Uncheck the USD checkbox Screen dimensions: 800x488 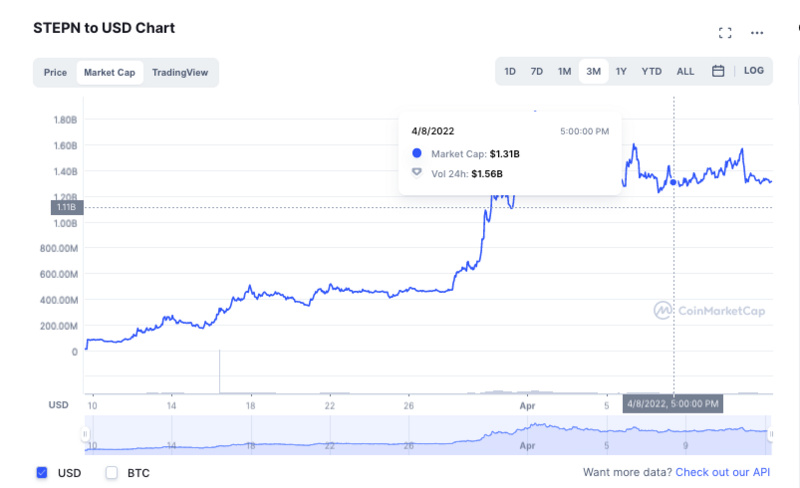[x=42, y=472]
